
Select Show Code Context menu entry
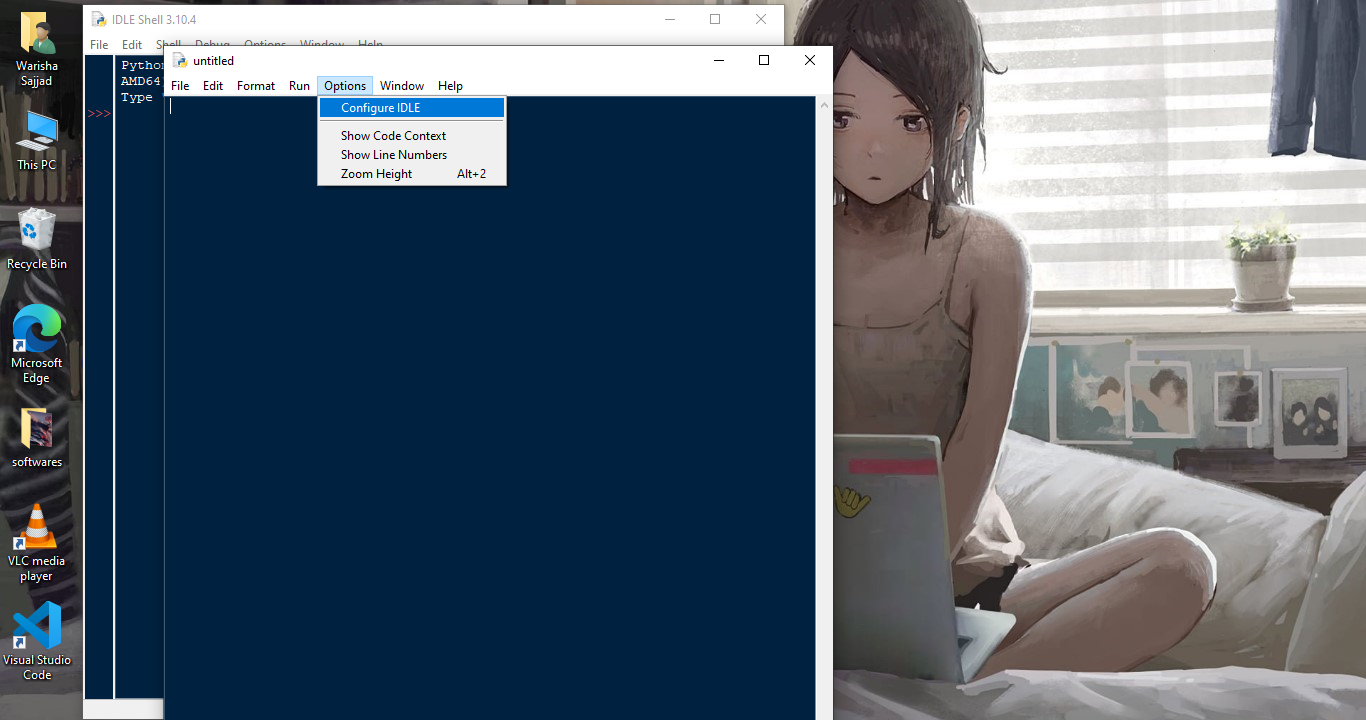pos(412,136)
